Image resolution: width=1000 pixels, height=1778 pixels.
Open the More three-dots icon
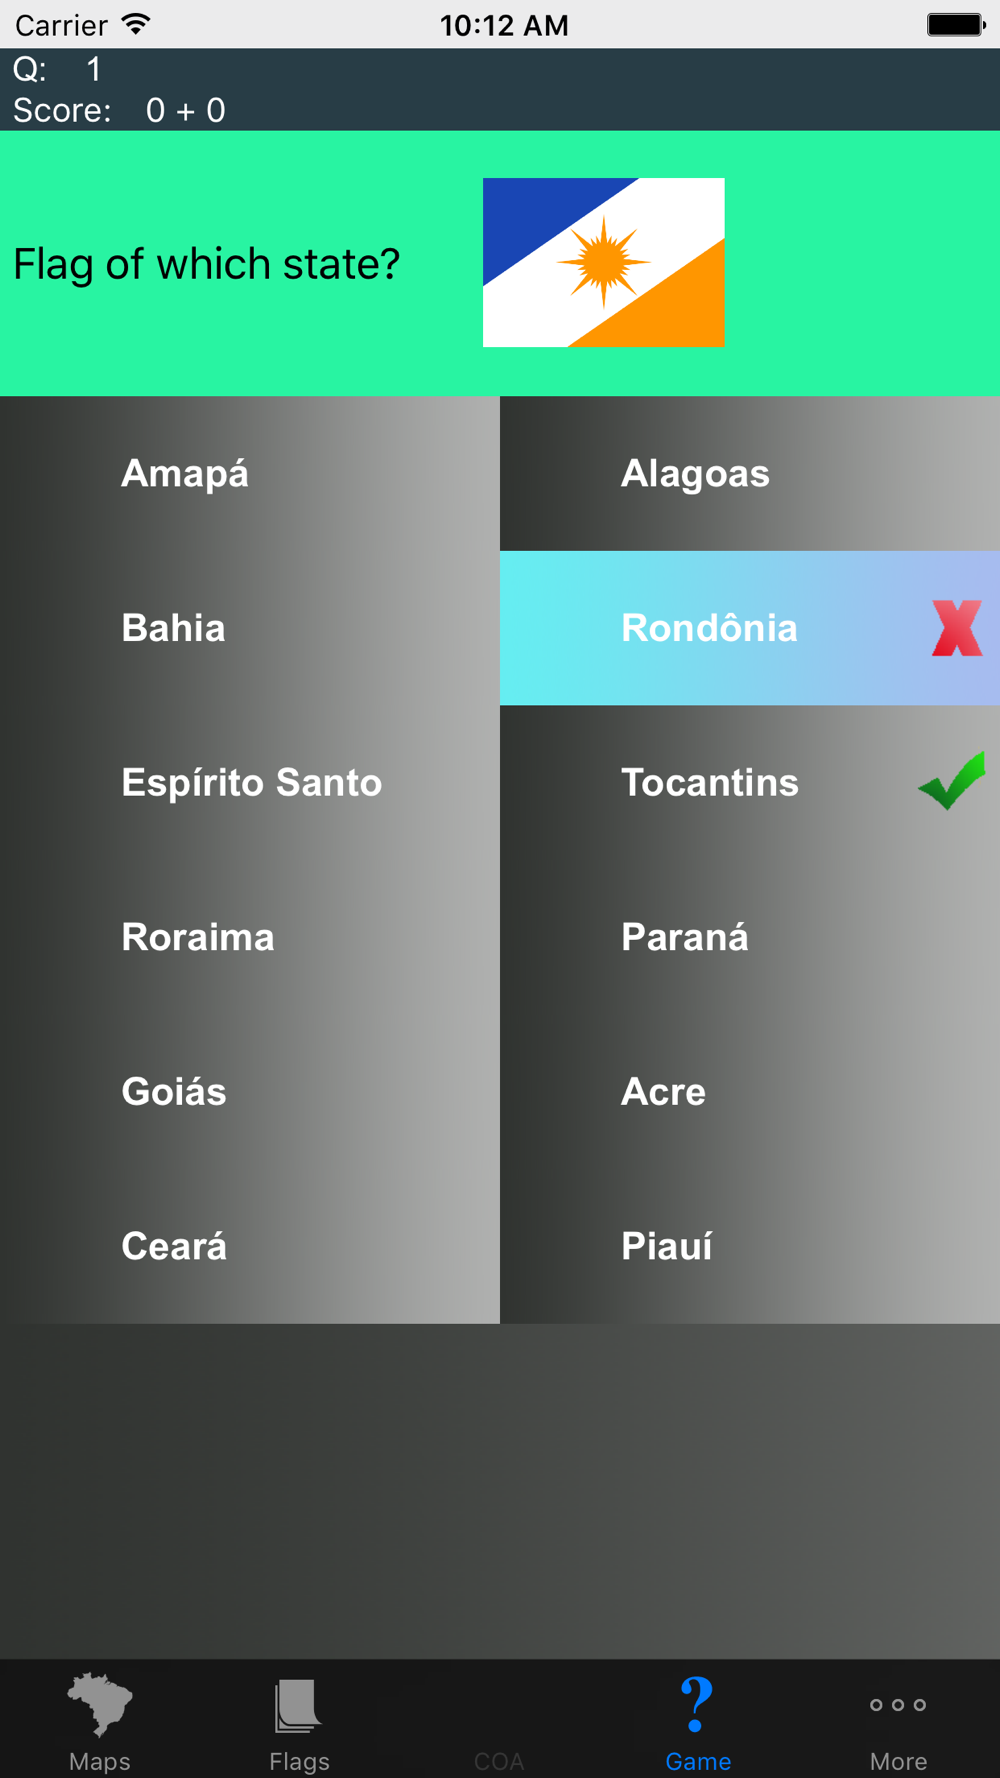pos(898,1704)
